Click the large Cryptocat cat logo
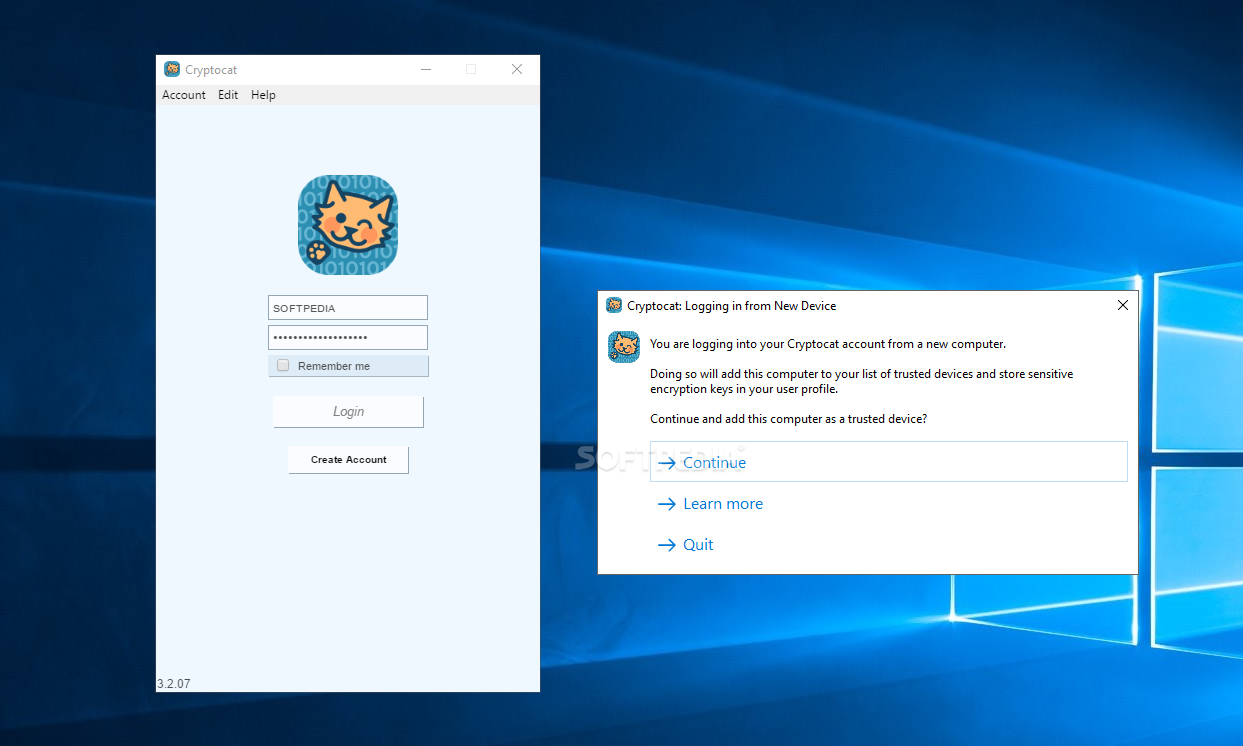The width and height of the screenshot is (1243, 746). tap(348, 225)
